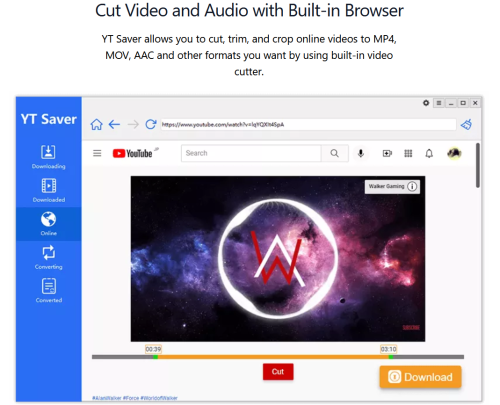Reload the page with refresh icon
Screen dimensions: 500x405
click(x=151, y=124)
